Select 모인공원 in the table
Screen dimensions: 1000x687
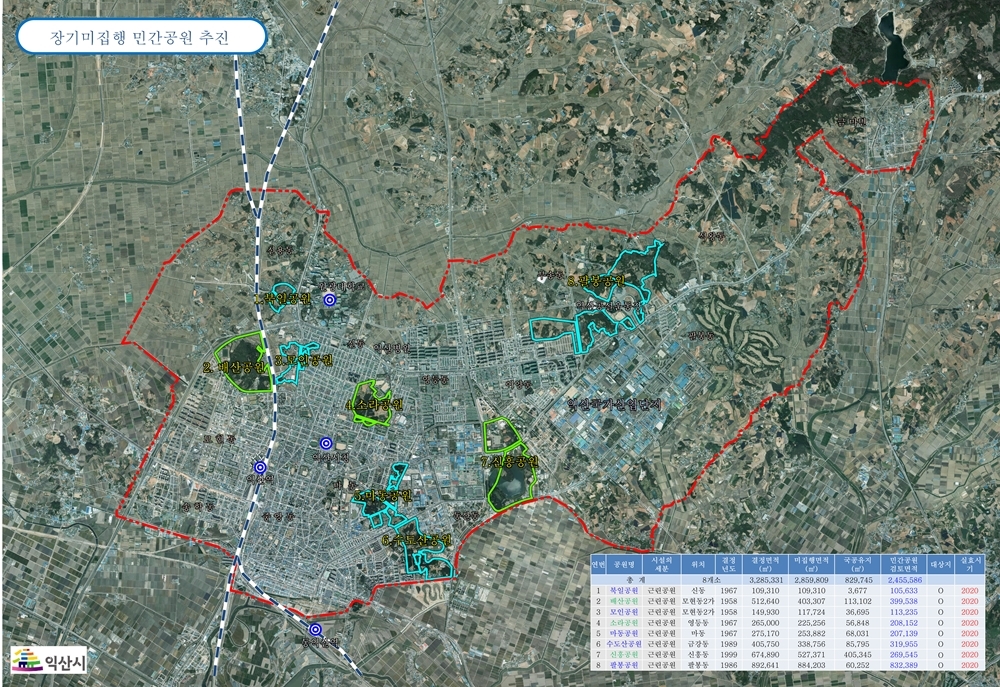(624, 612)
